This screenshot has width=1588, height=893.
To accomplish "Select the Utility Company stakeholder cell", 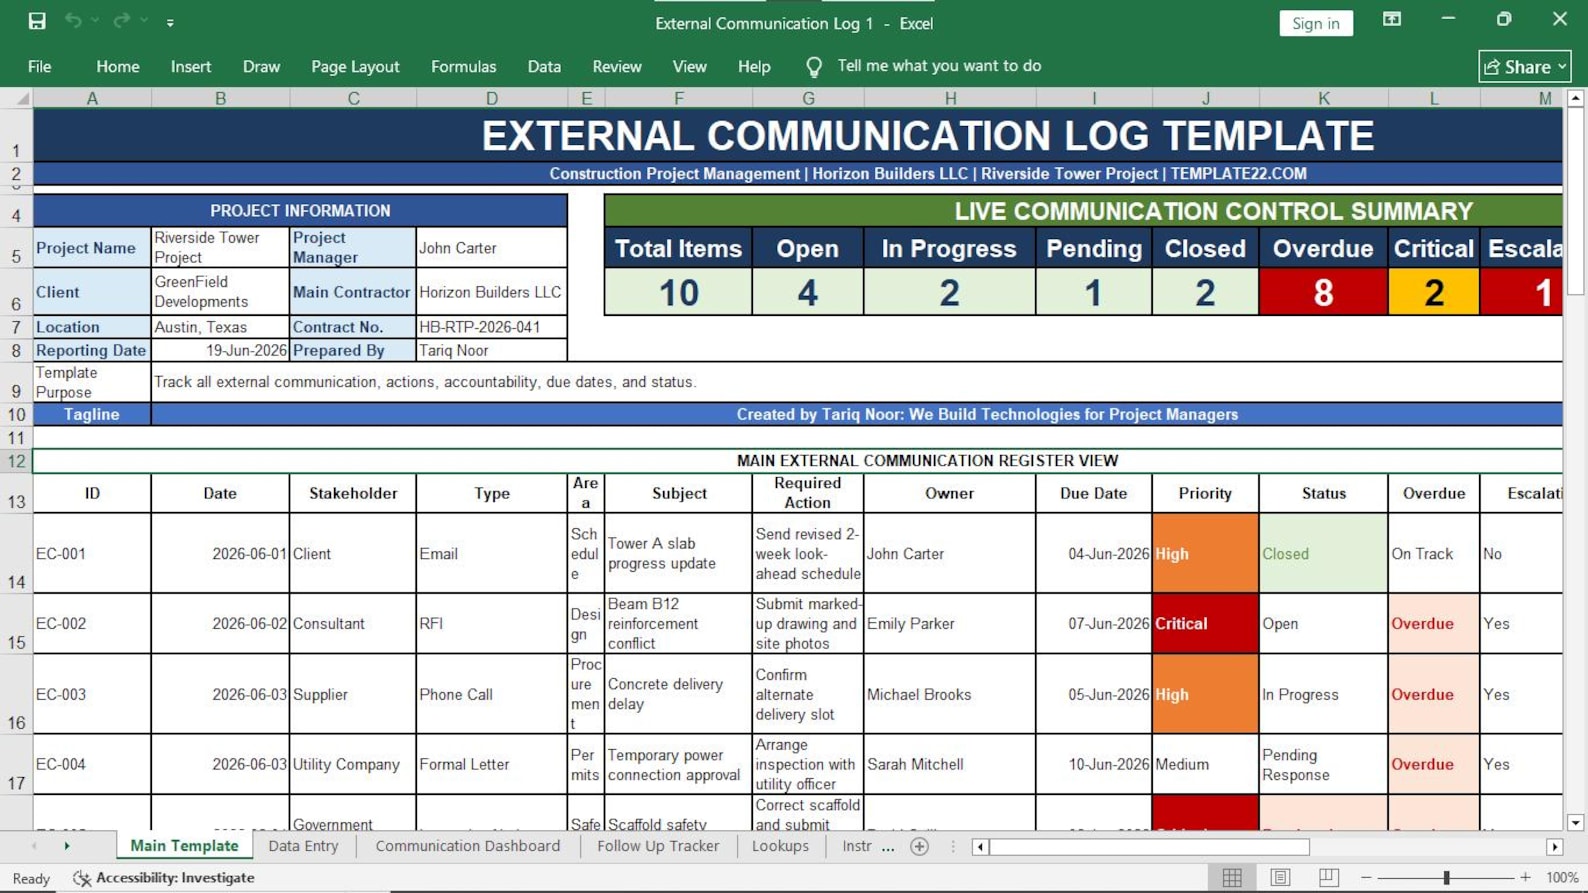I will [353, 764].
